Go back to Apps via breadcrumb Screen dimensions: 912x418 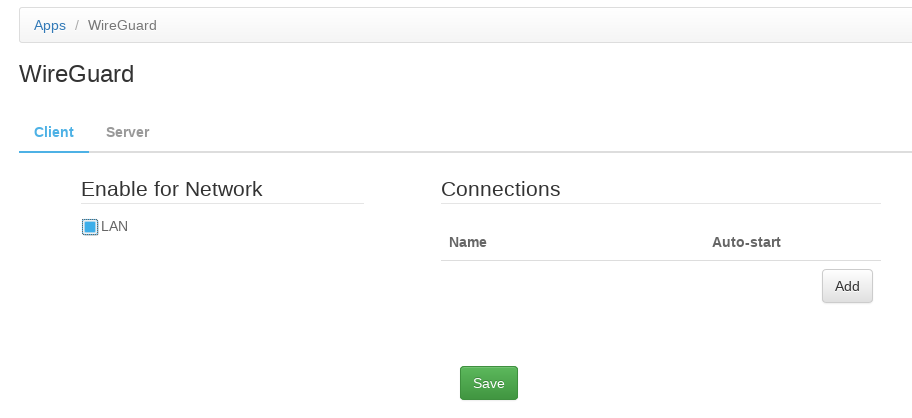[x=50, y=25]
